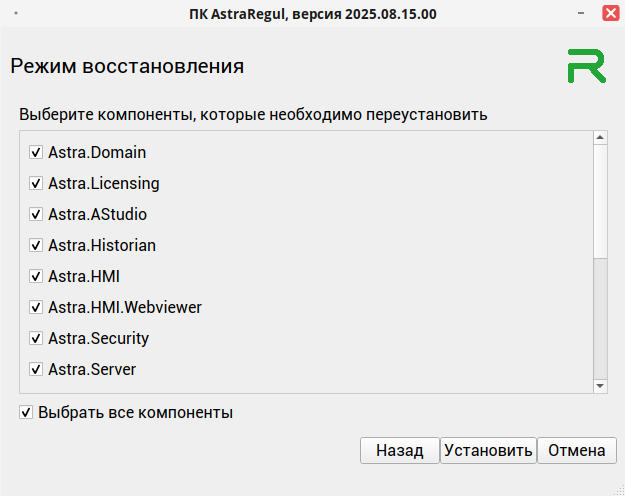
Task: Toggle the Astra.Server checkbox
Action: click(x=36, y=370)
